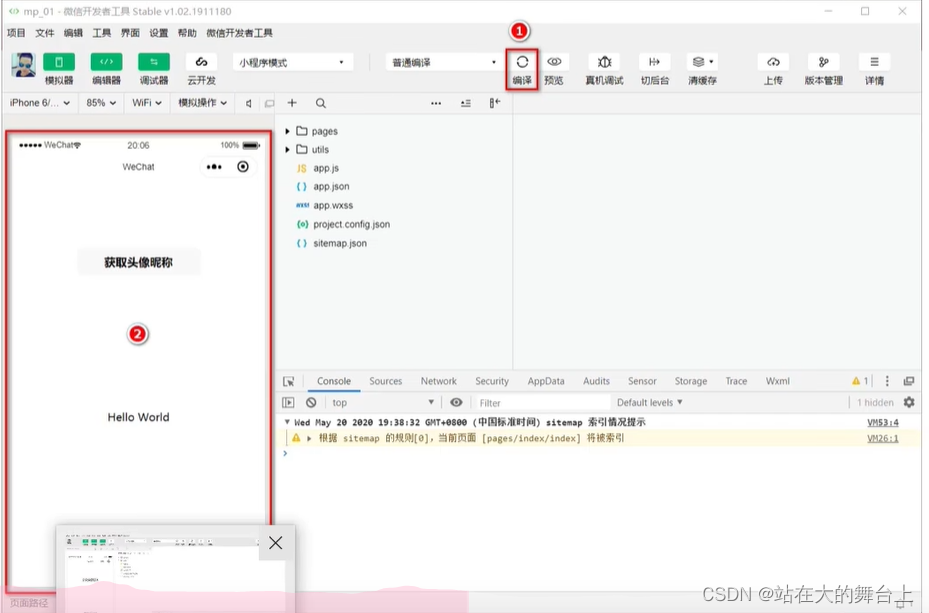Viewport: 929px width, 613px height.
Task: Click the 切后台 switch background icon
Action: [654, 62]
